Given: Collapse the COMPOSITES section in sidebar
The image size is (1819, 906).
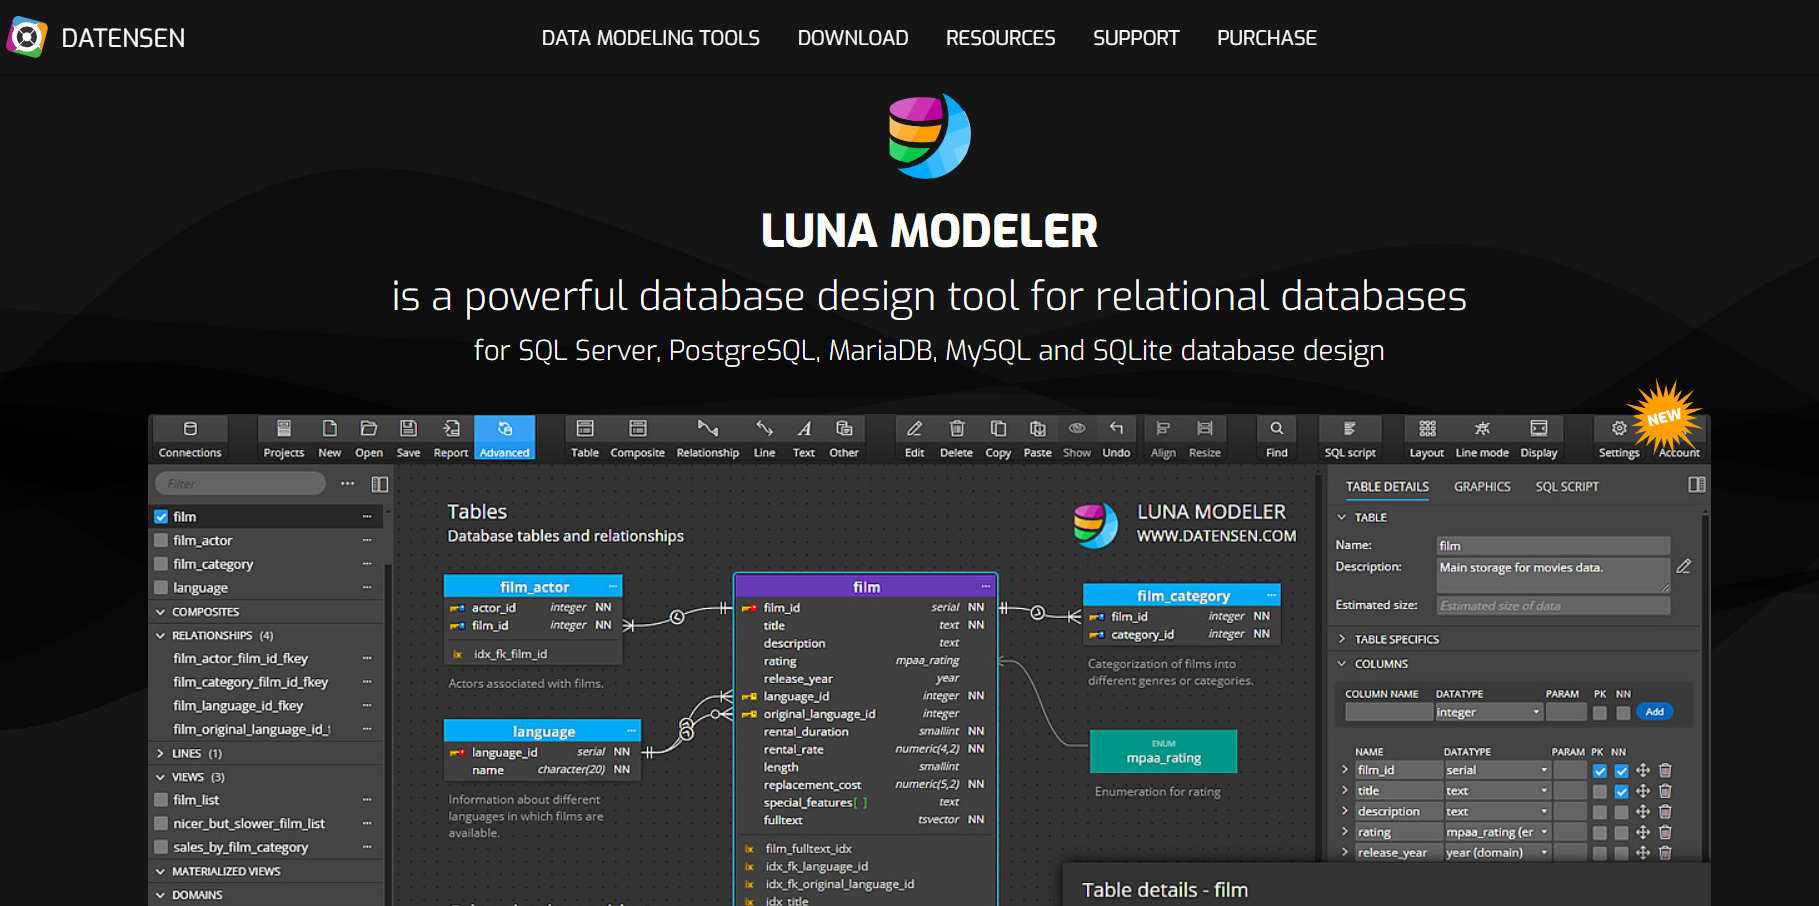Looking at the screenshot, I should coord(160,612).
